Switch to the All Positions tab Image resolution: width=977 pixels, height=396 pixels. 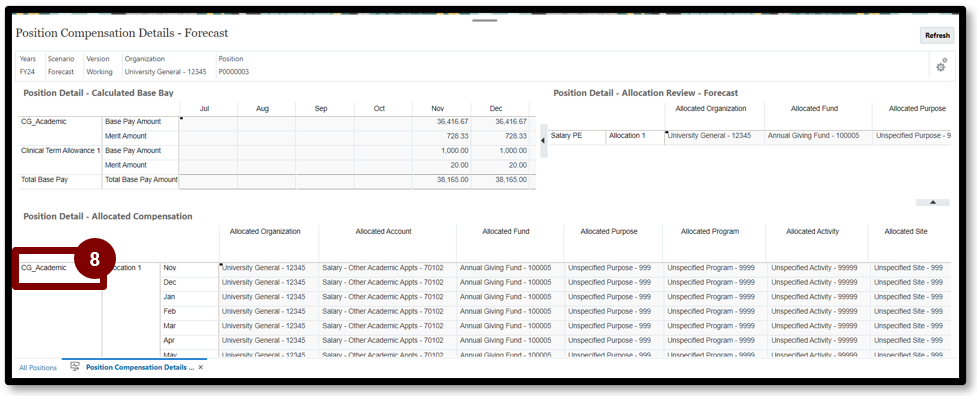pyautogui.click(x=38, y=368)
